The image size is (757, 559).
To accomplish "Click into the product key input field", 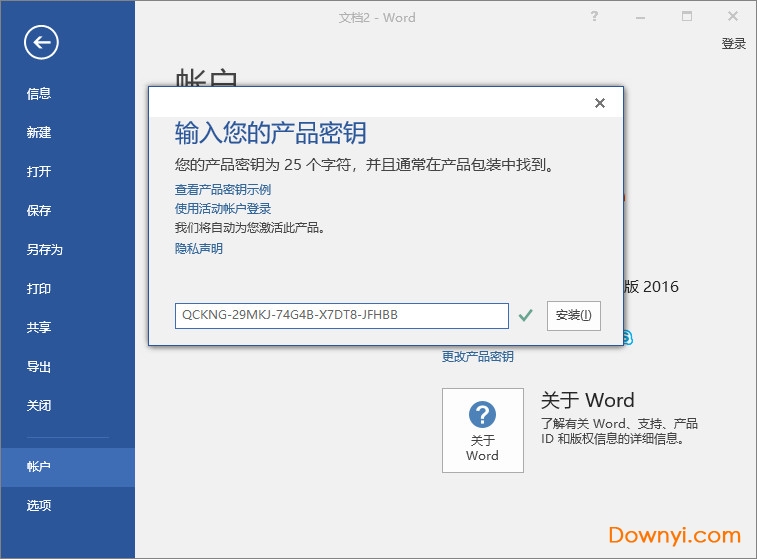I will (x=342, y=316).
